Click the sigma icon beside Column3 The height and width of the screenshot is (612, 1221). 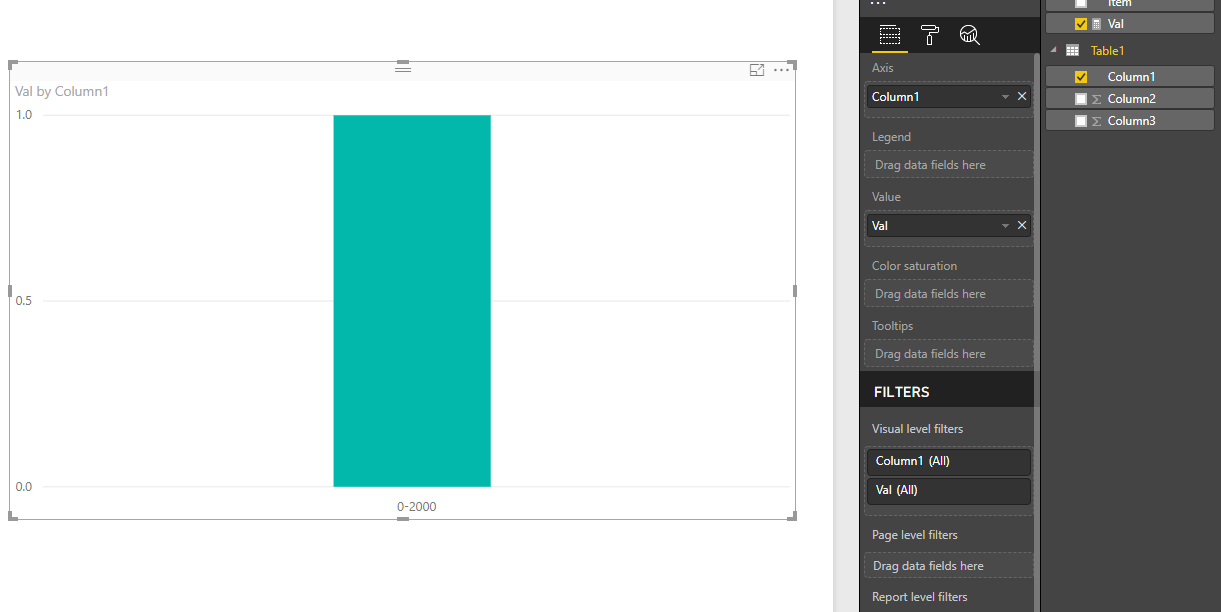pyautogui.click(x=1096, y=121)
